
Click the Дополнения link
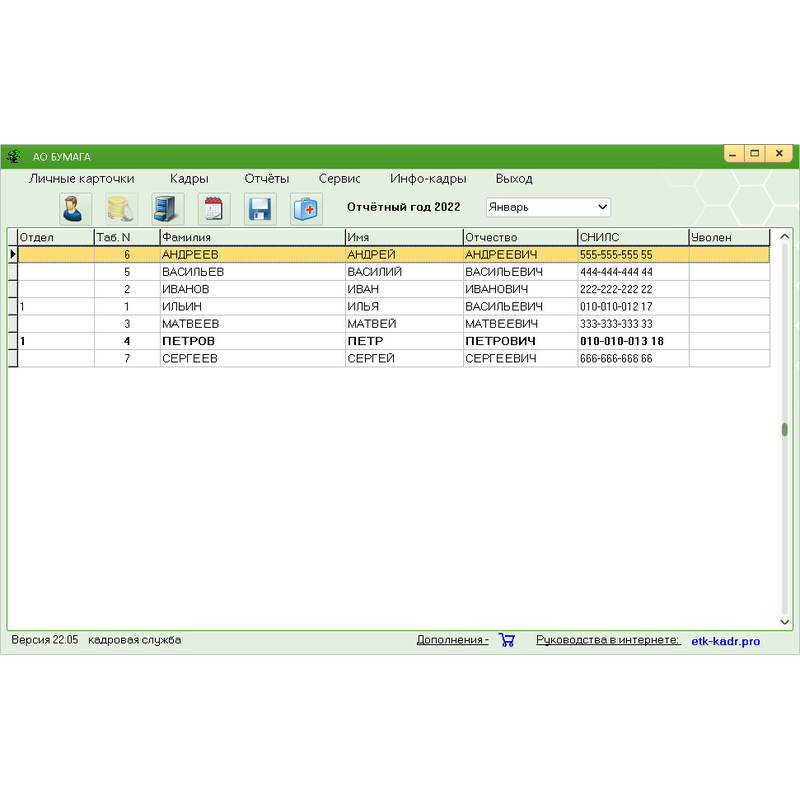tap(452, 640)
